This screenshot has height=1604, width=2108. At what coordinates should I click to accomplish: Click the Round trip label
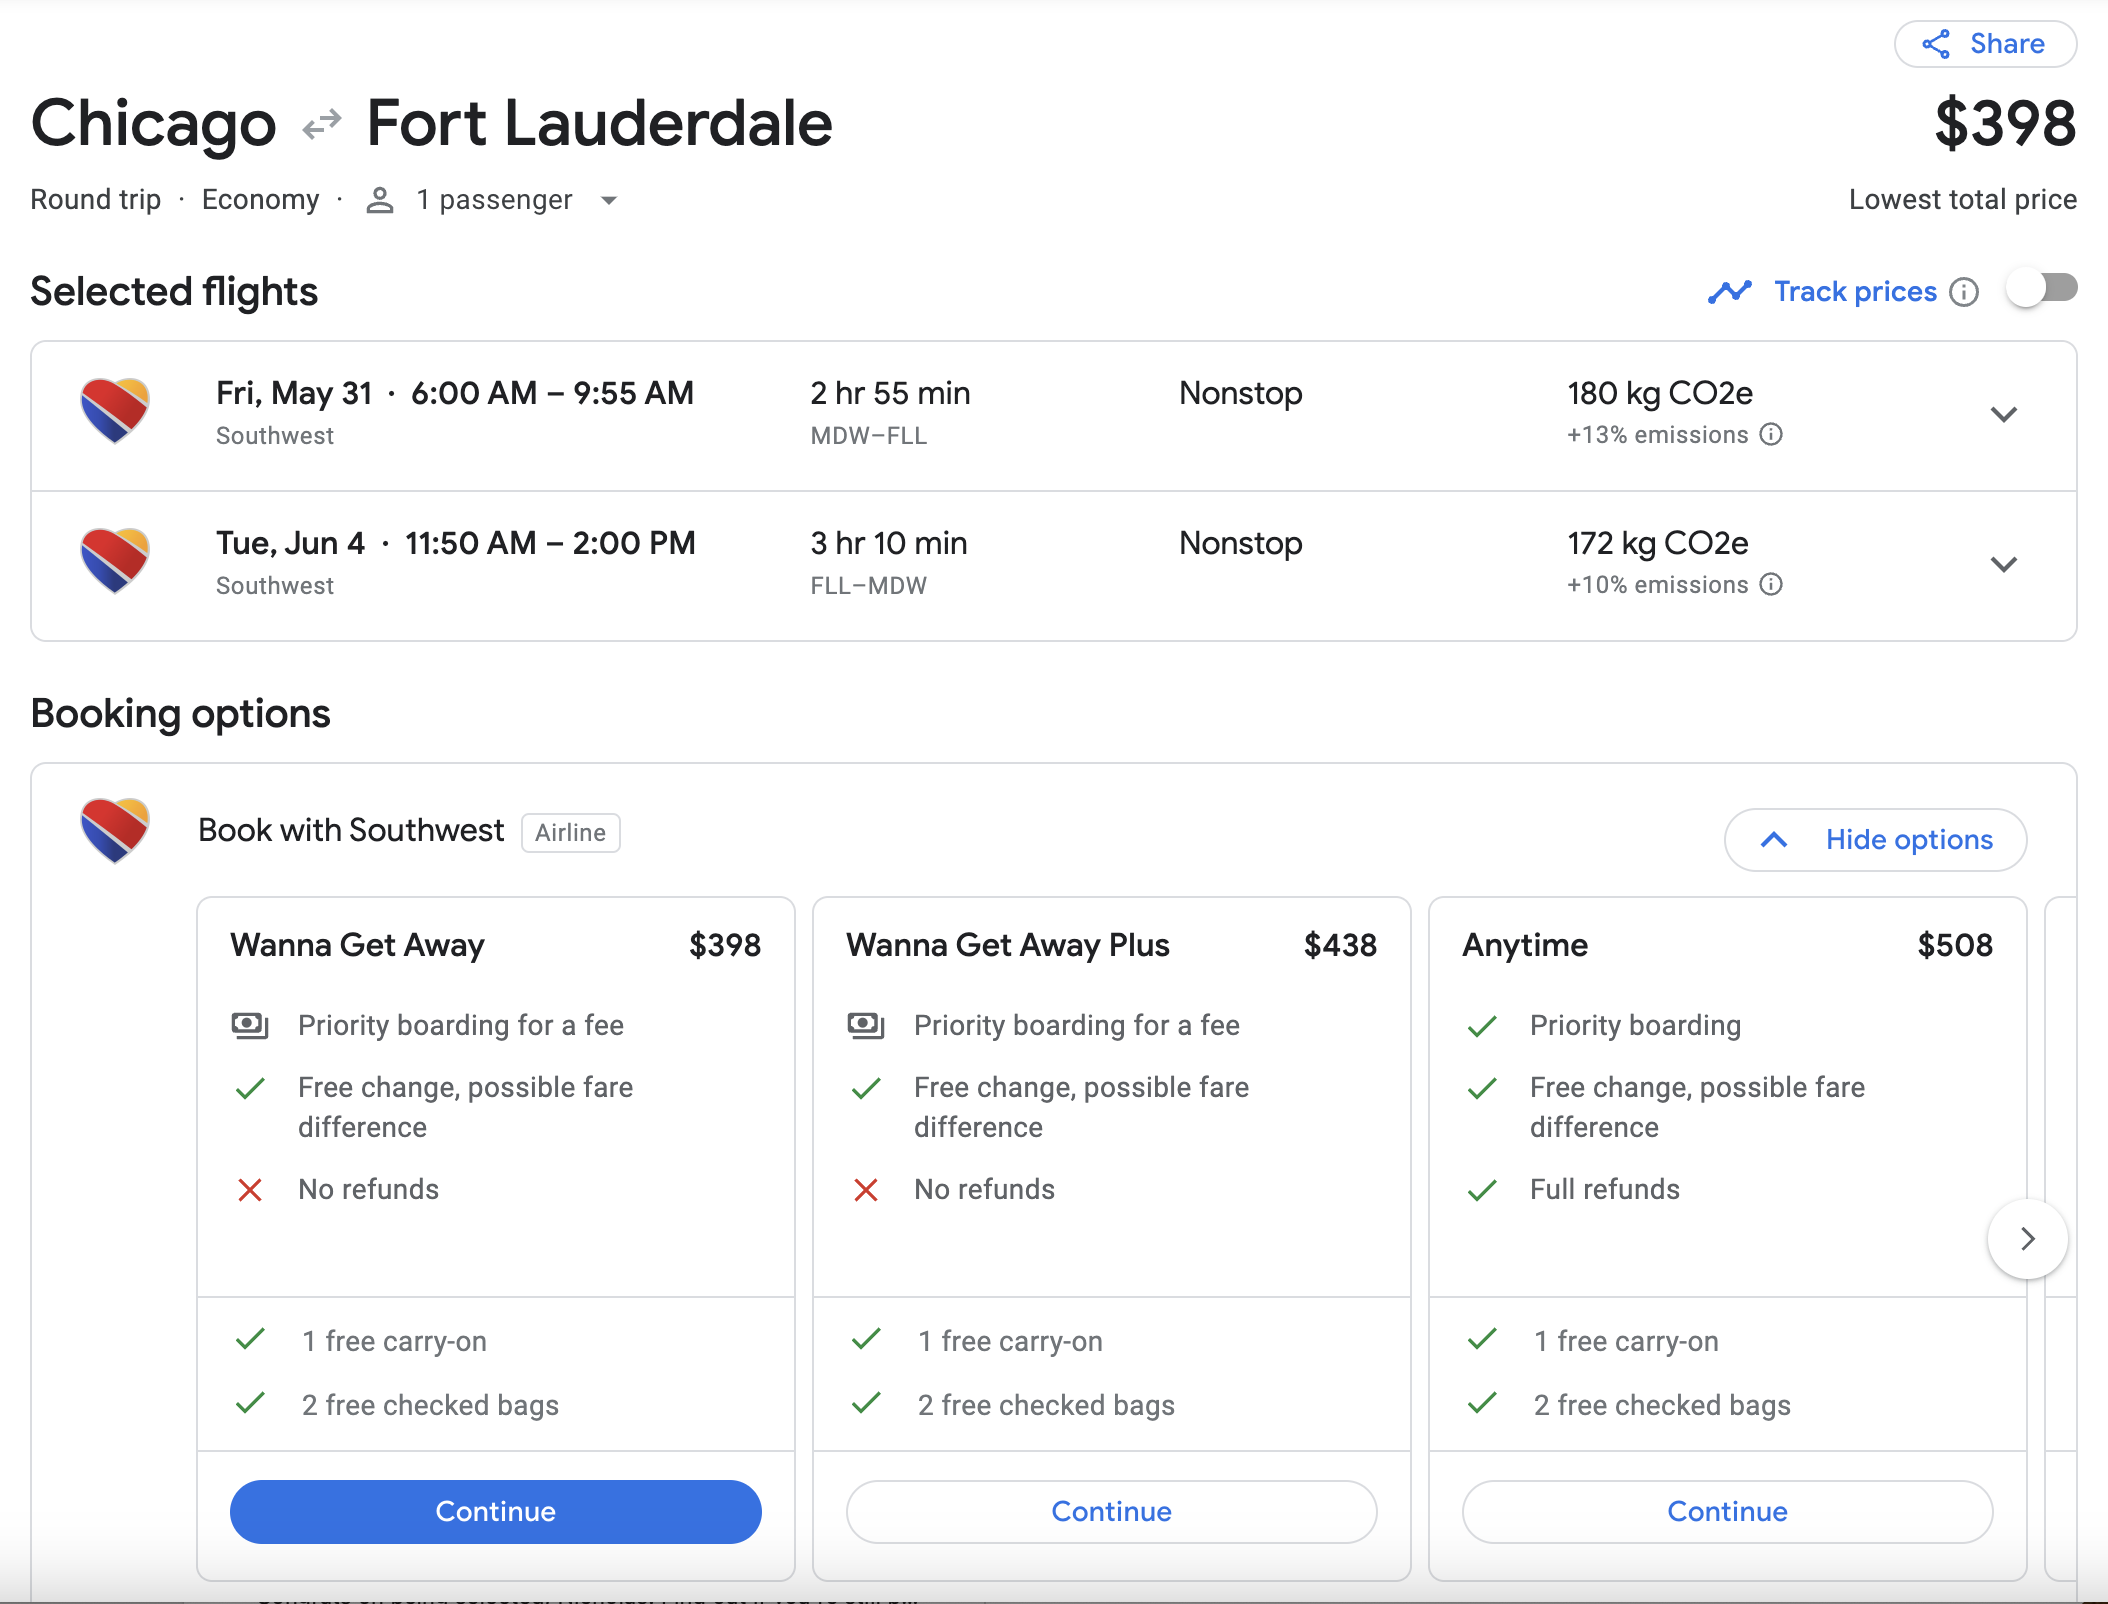[96, 200]
